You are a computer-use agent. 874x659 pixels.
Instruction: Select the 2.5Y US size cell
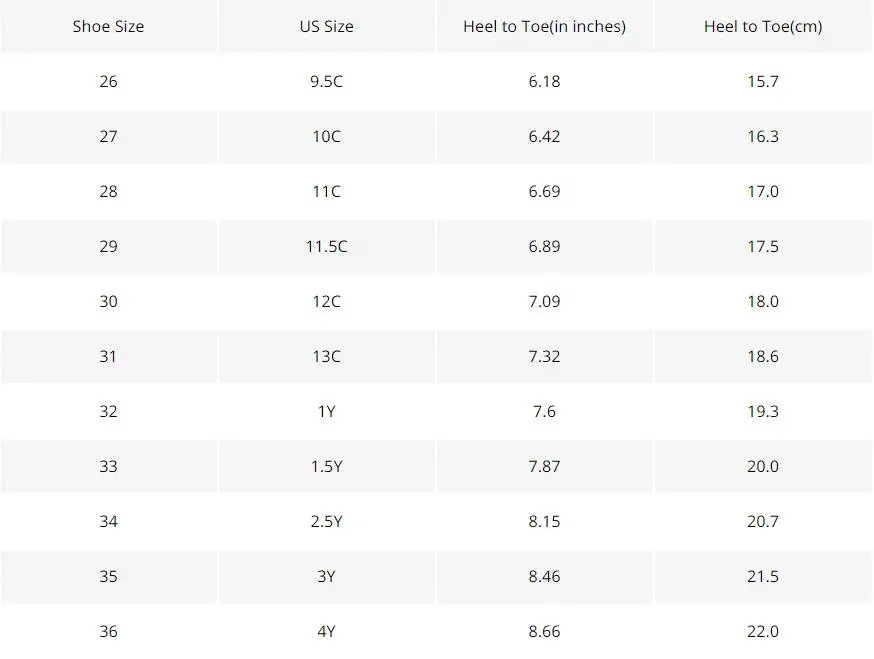point(327,521)
